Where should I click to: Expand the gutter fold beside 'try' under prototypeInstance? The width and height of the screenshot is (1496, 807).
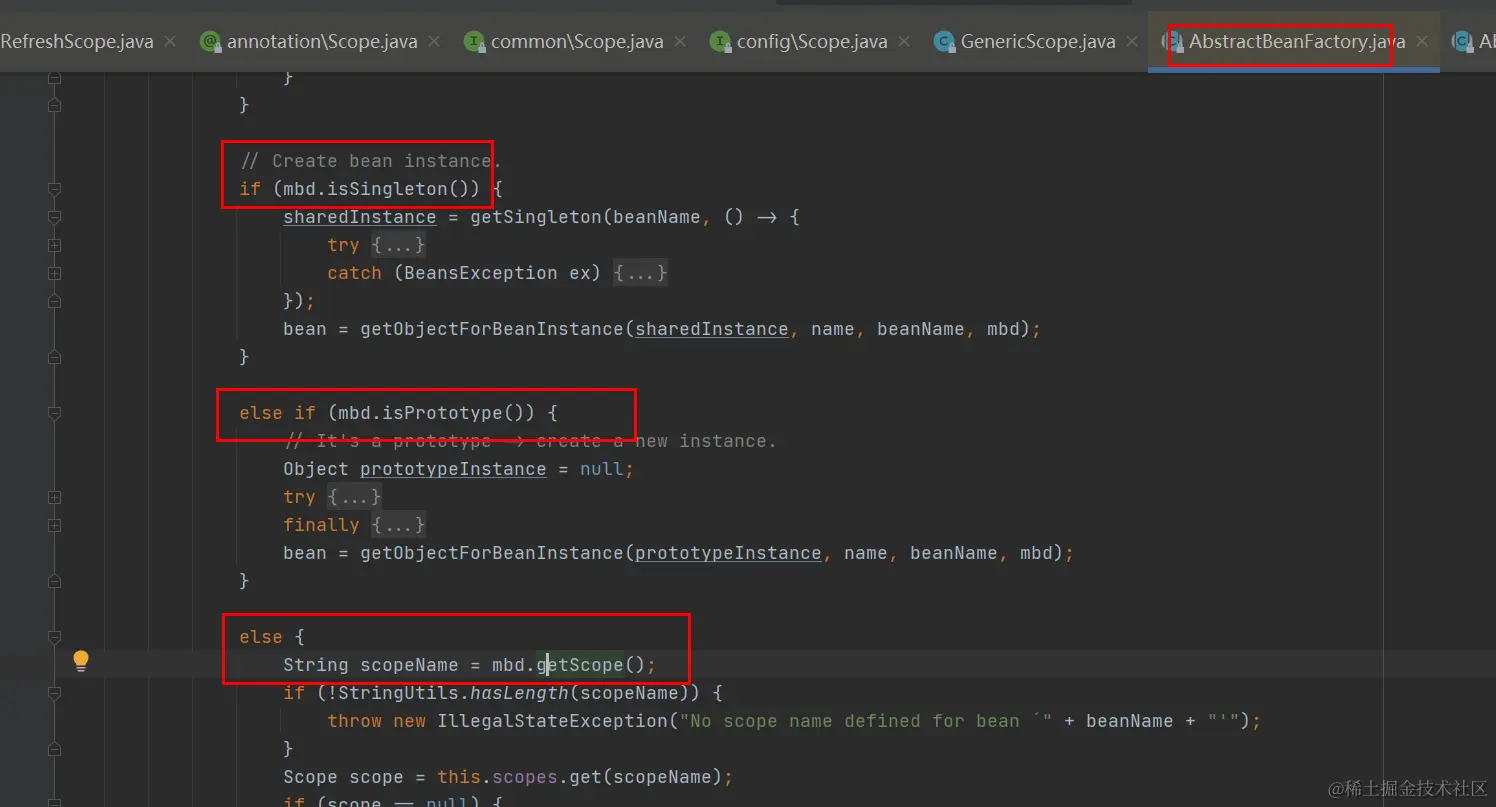(x=55, y=497)
